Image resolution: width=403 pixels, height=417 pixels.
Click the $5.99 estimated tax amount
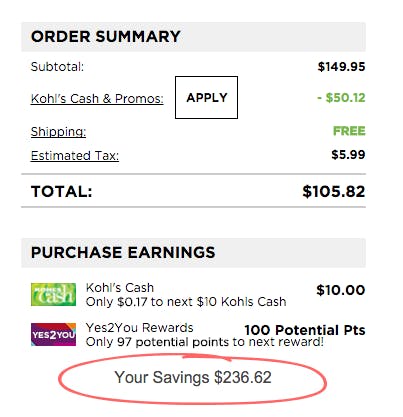[x=348, y=155]
